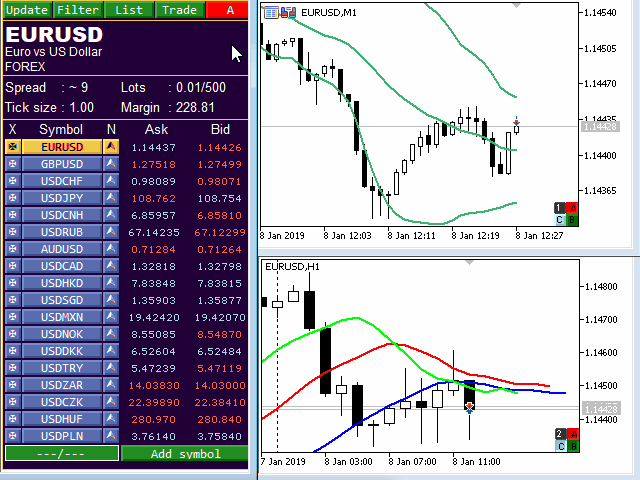Click the N chart icon for USDDKK
The height and width of the screenshot is (480, 640).
coord(111,351)
